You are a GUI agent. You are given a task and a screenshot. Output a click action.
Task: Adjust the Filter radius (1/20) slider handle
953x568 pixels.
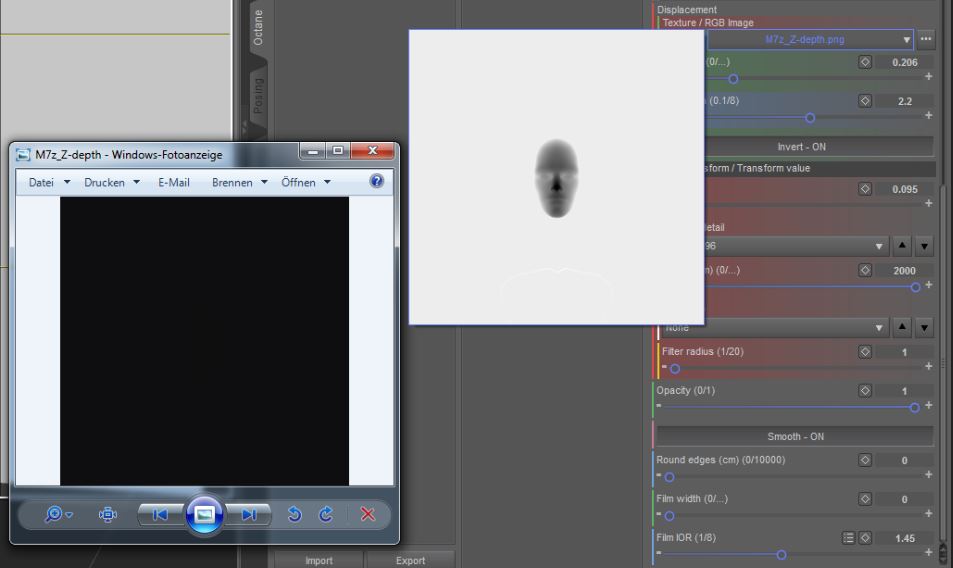[675, 369]
